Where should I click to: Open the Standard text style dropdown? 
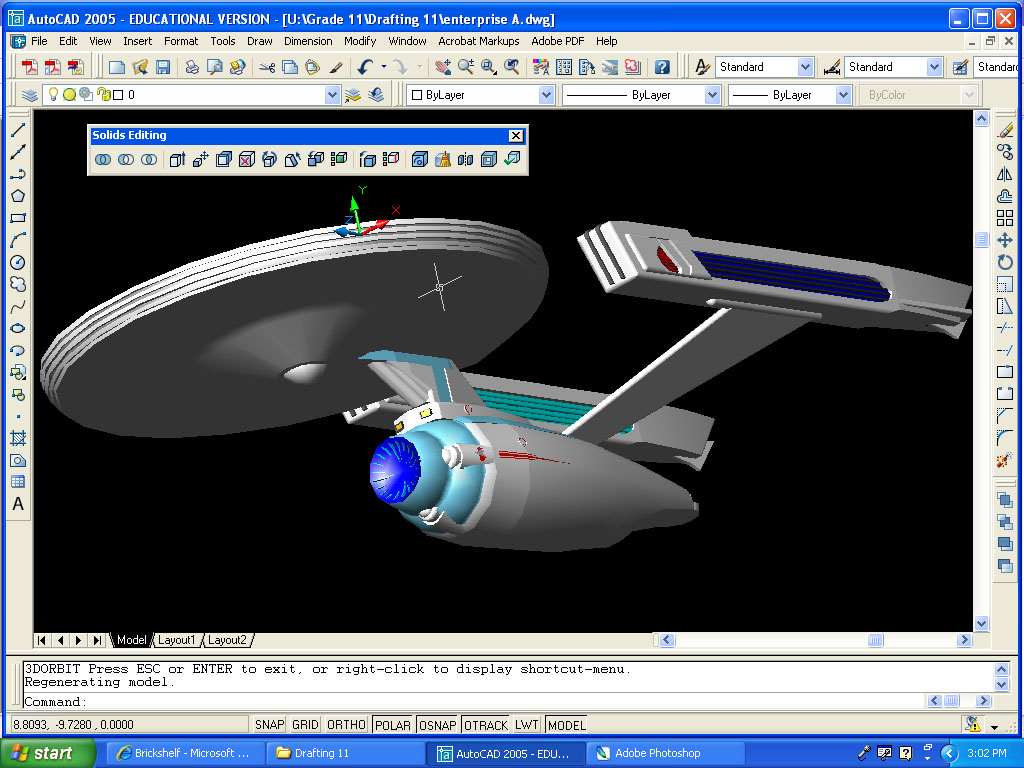[805, 67]
